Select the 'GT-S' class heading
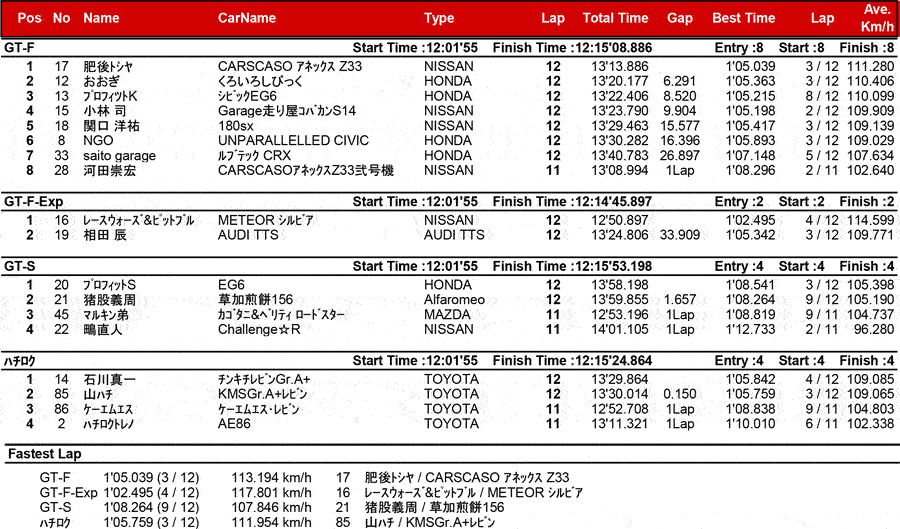 click(20, 266)
